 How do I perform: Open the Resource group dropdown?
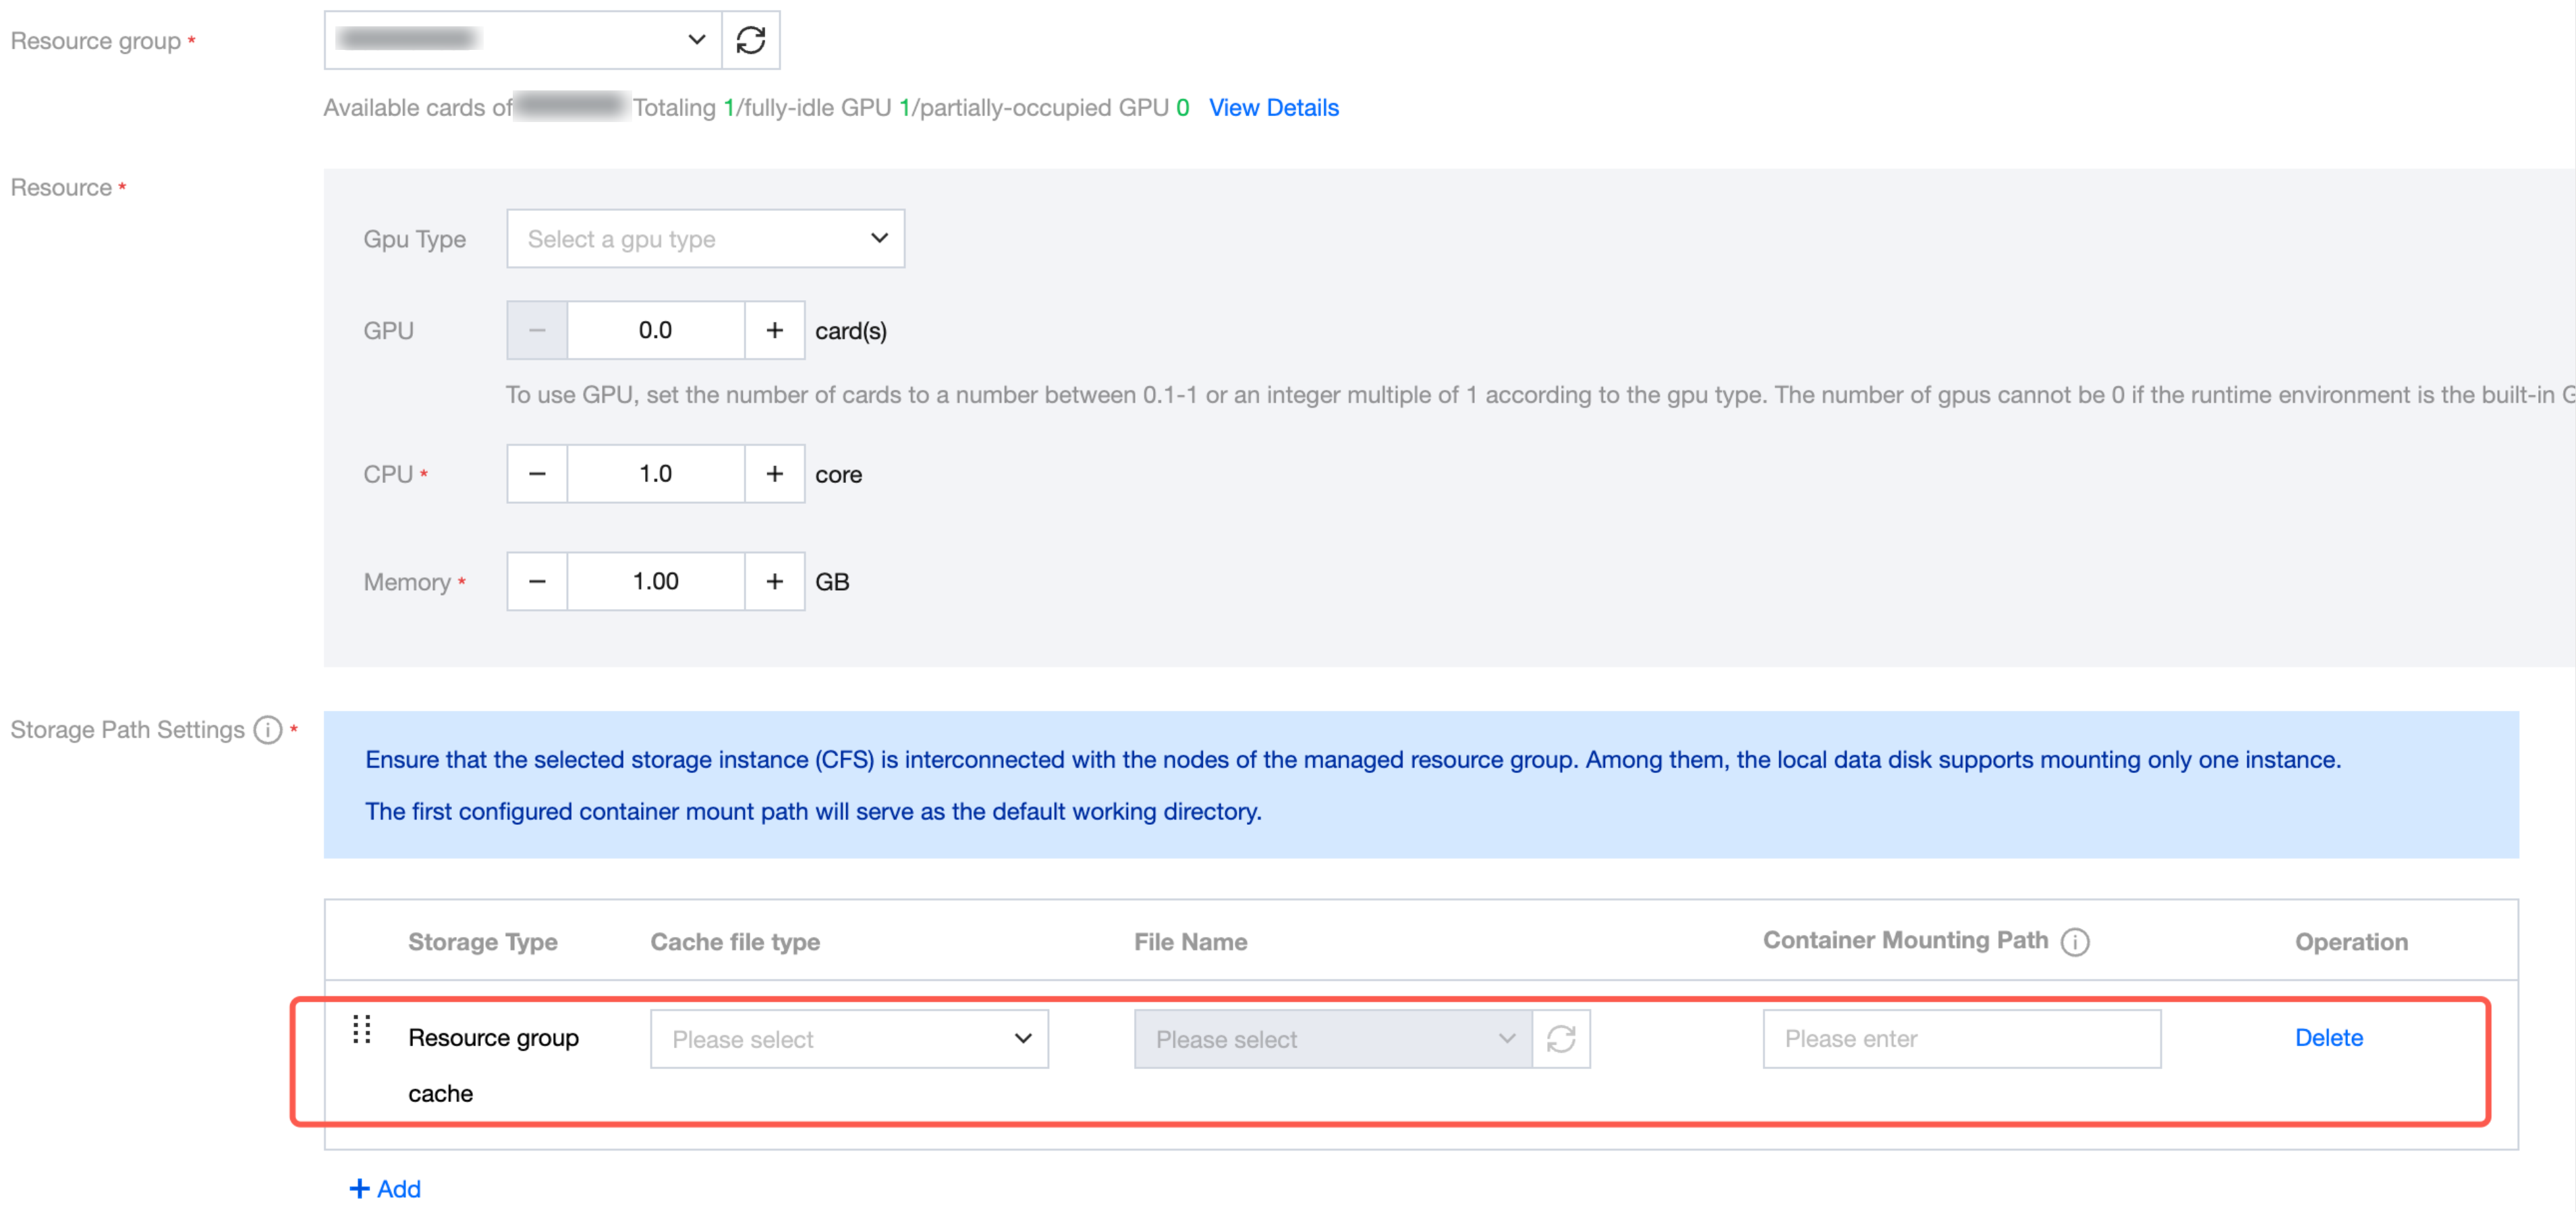pyautogui.click(x=523, y=40)
